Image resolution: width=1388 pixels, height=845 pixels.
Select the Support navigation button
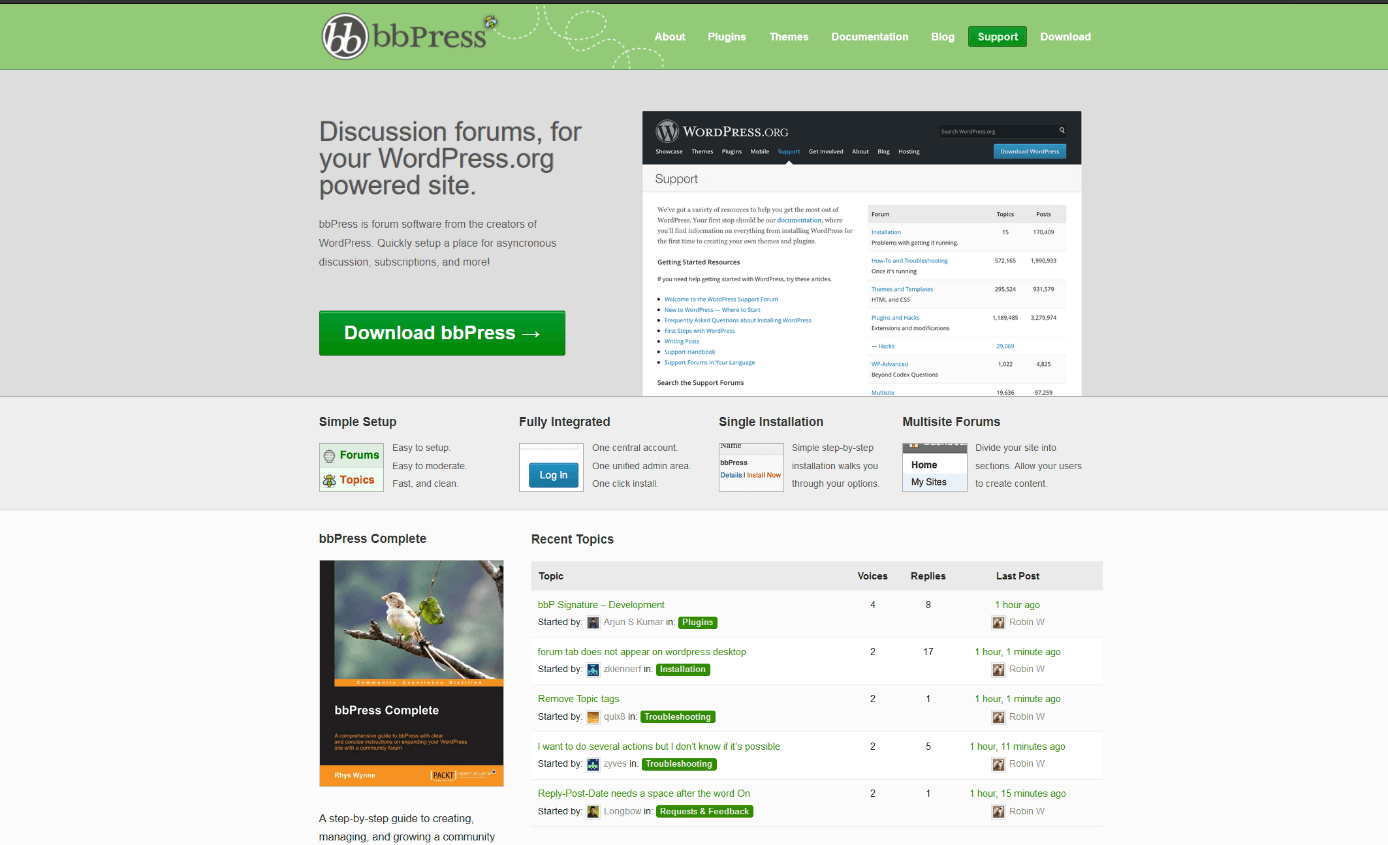997,37
